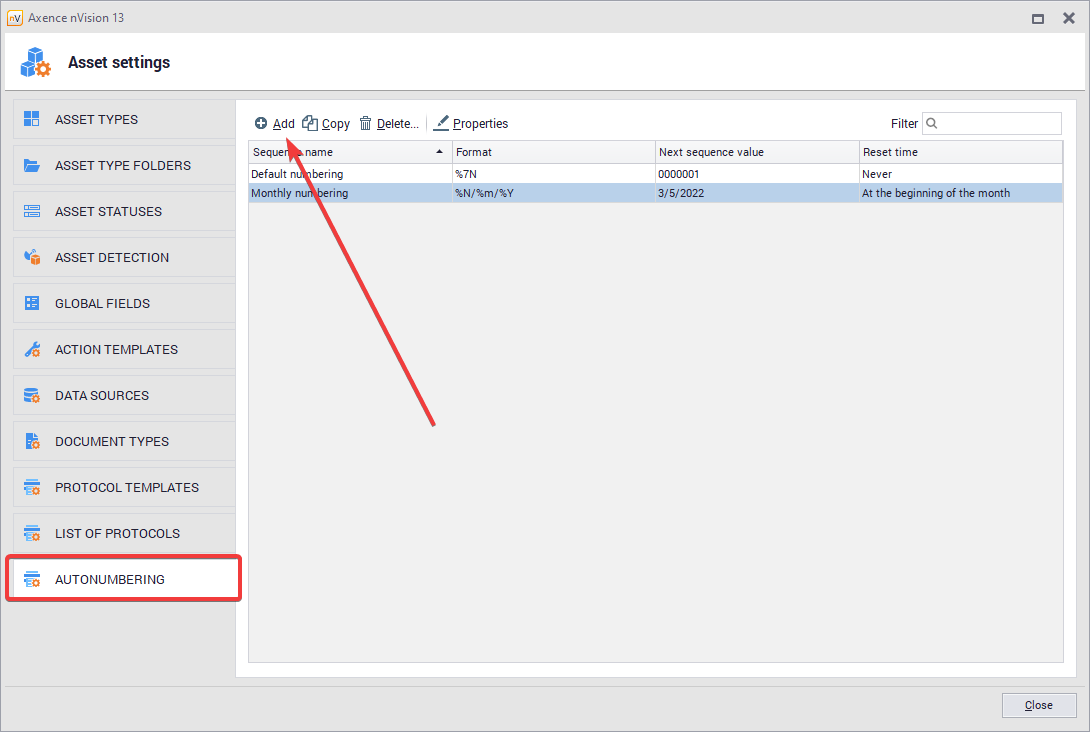Screen dimensions: 1090x732
Task: Sort by Sequence name column header
Action: (340, 152)
